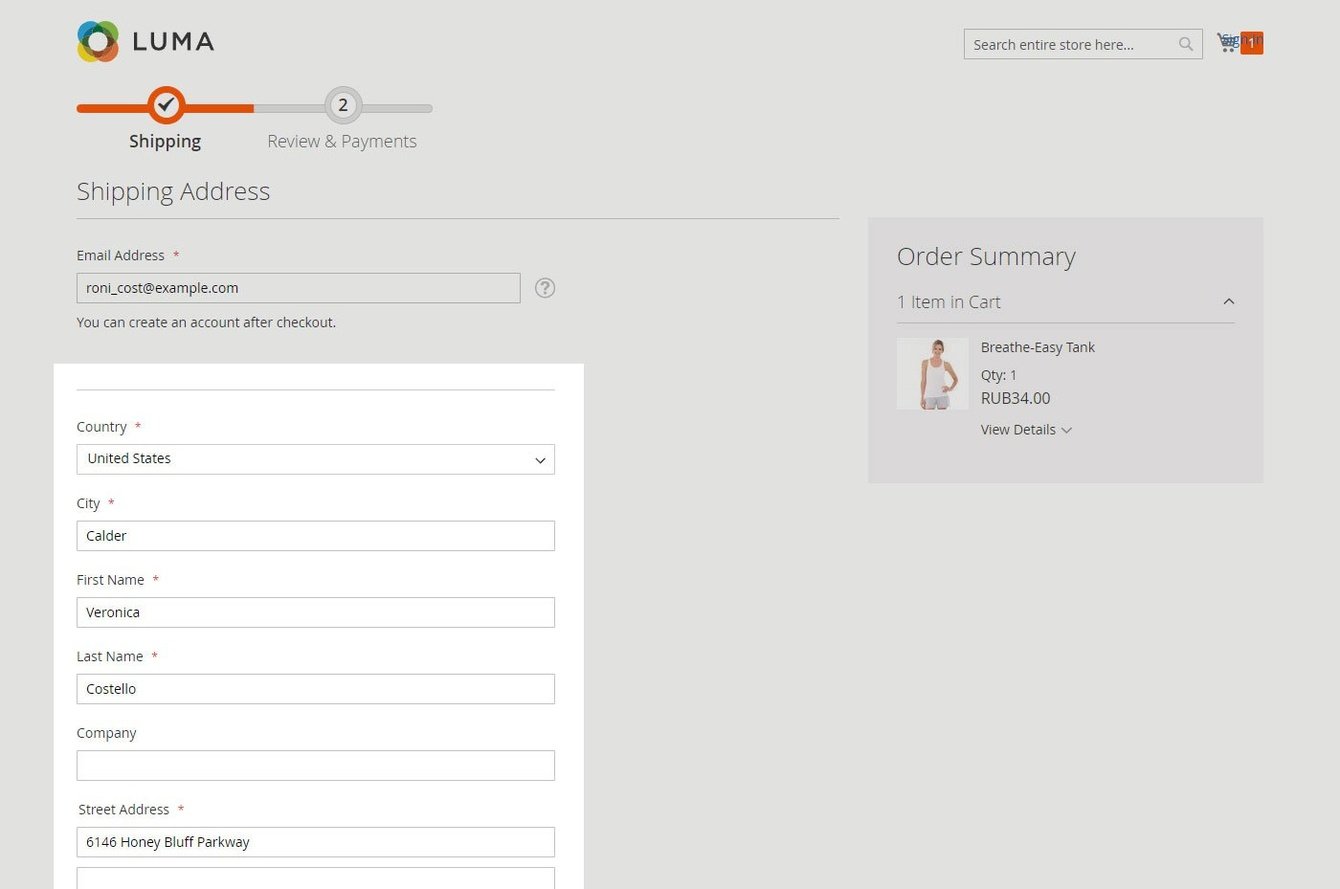Click the empty Company field

tap(315, 765)
